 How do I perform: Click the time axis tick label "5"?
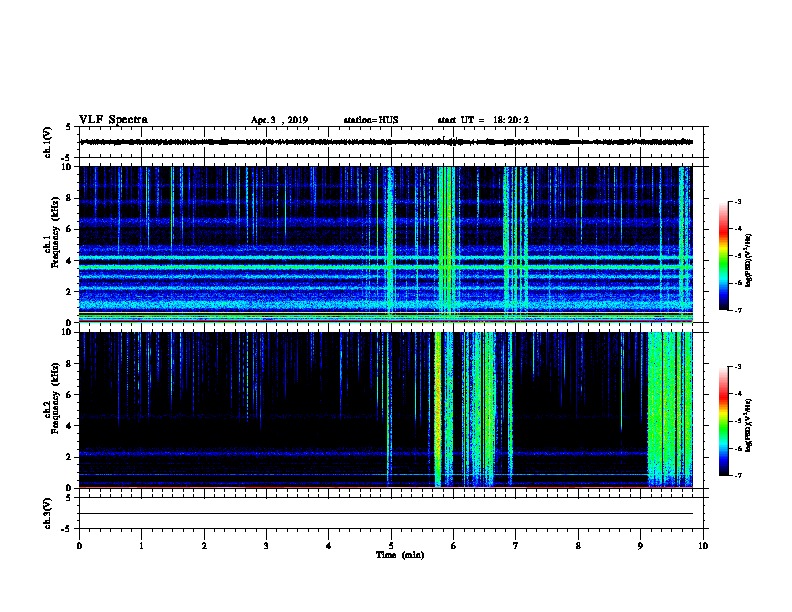pyautogui.click(x=391, y=546)
